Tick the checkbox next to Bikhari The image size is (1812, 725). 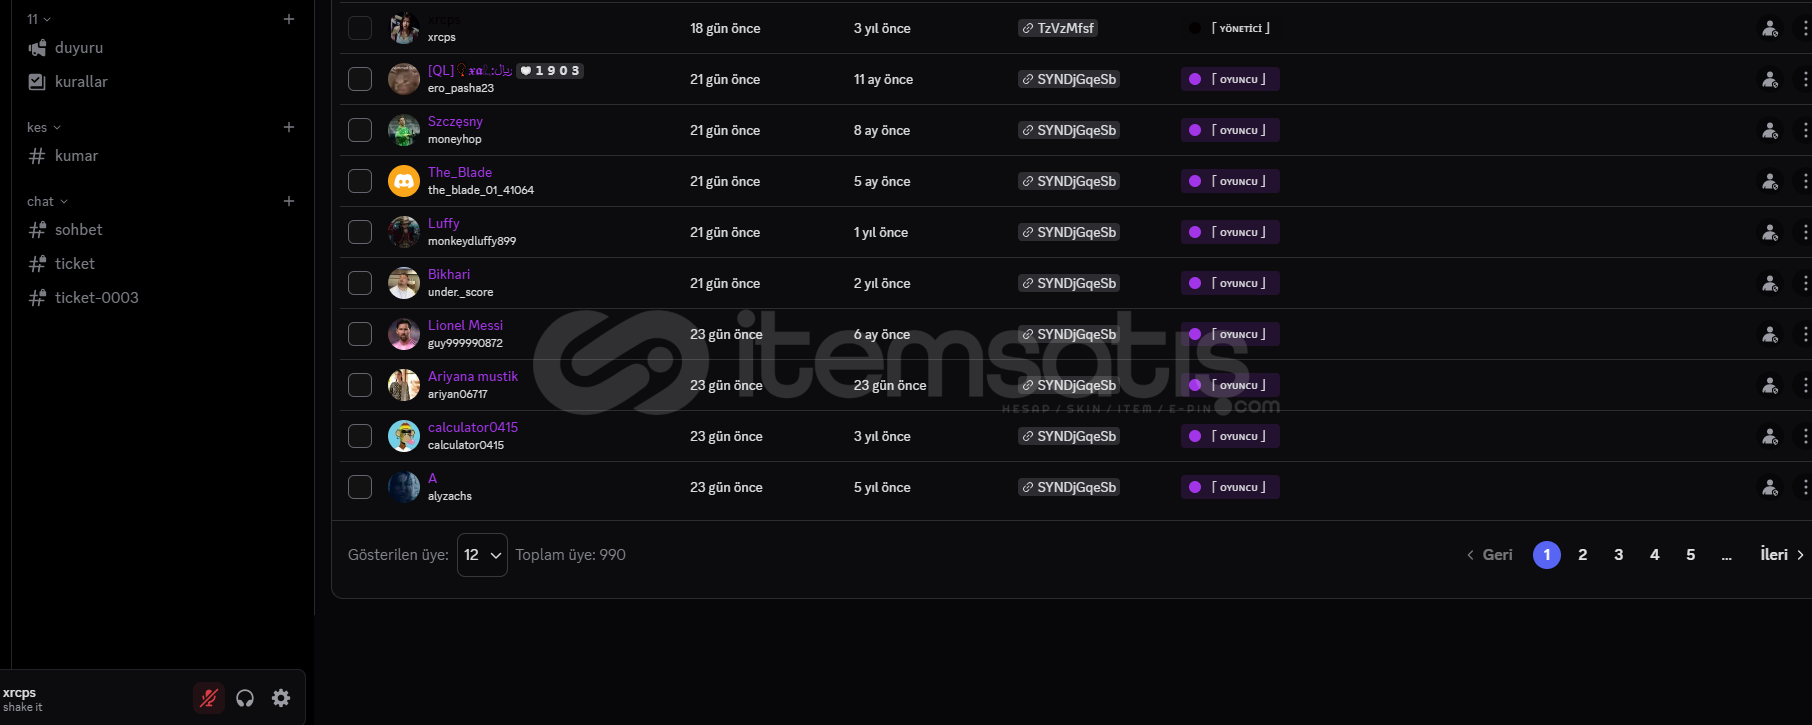tap(360, 283)
